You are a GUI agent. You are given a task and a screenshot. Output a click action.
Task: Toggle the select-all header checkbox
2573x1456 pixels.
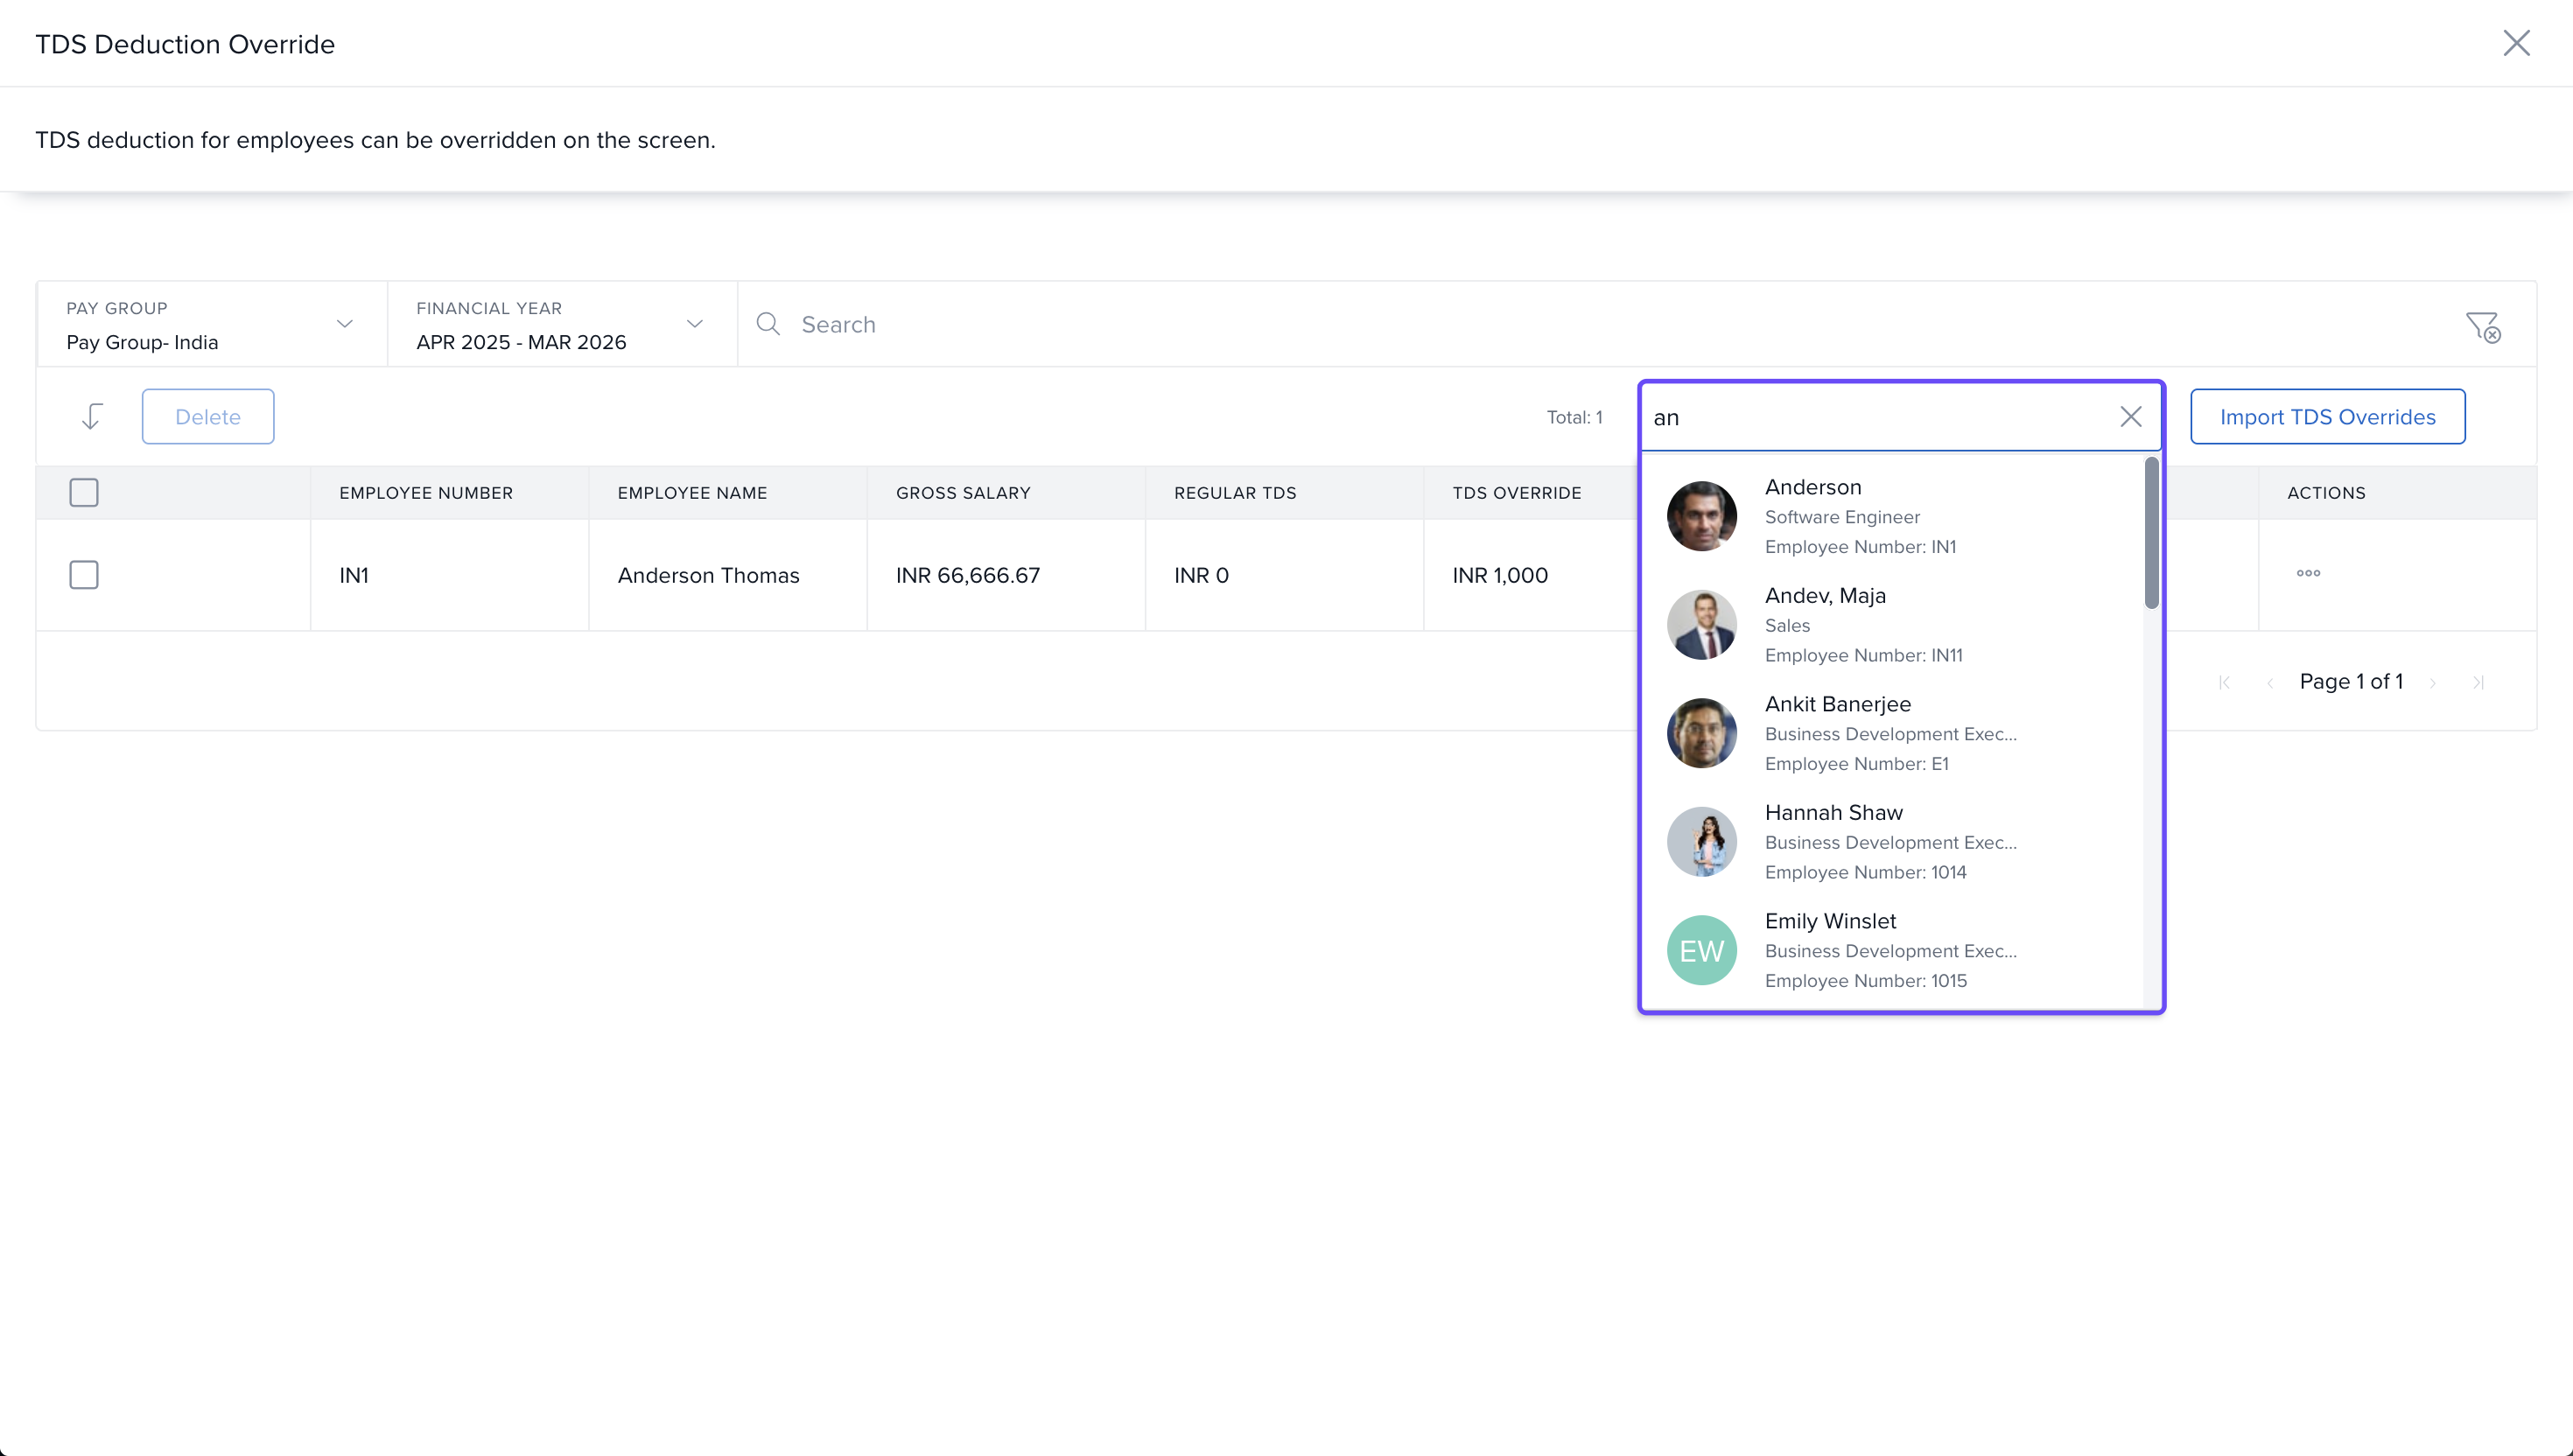(x=84, y=492)
